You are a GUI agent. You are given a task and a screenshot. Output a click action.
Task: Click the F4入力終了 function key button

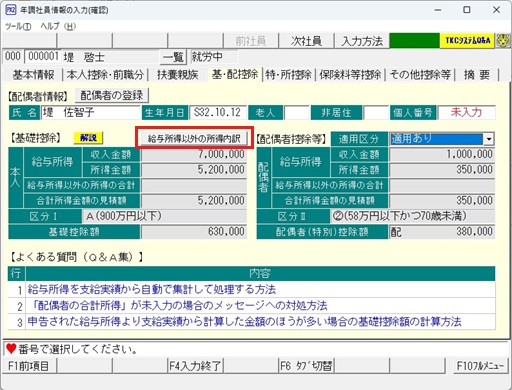tap(195, 366)
